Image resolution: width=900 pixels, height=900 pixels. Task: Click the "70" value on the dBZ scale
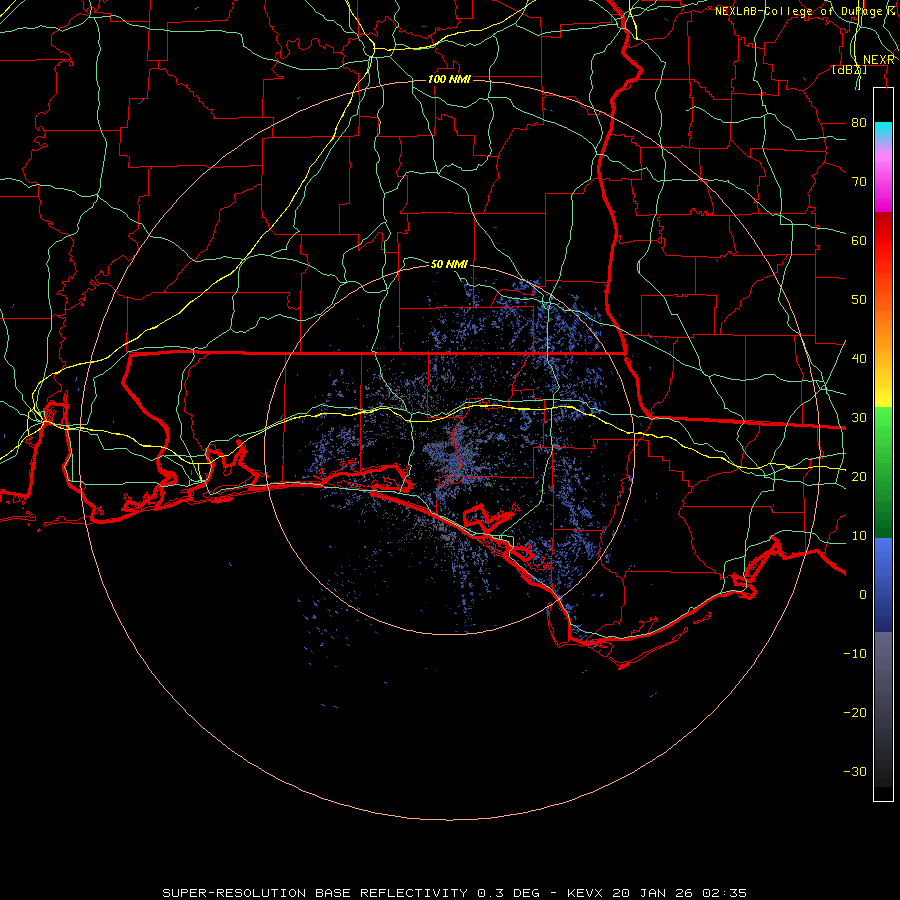pyautogui.click(x=859, y=182)
